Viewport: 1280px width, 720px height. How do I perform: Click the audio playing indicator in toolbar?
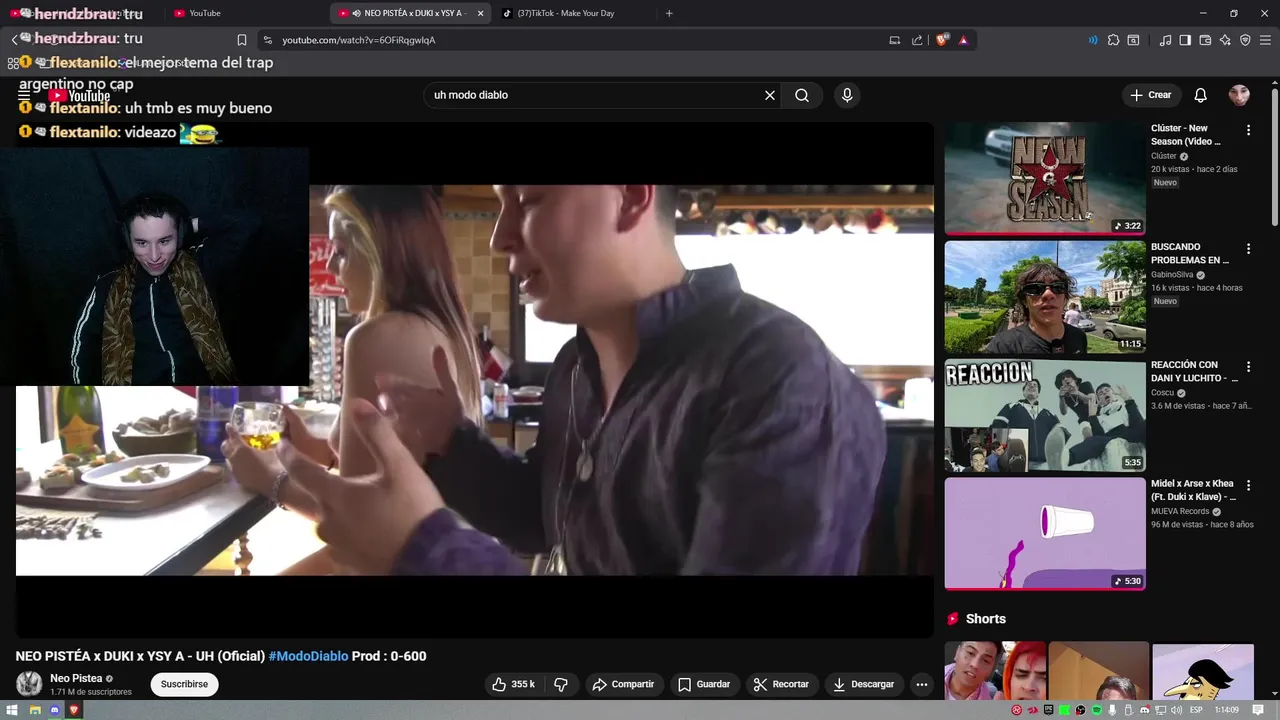tap(1093, 40)
